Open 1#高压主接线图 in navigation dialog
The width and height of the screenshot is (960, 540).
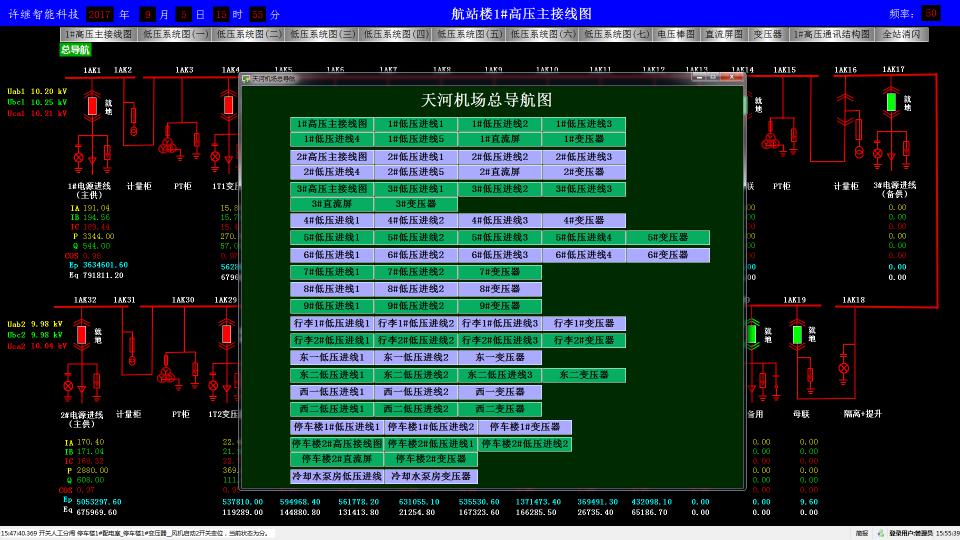coord(332,124)
